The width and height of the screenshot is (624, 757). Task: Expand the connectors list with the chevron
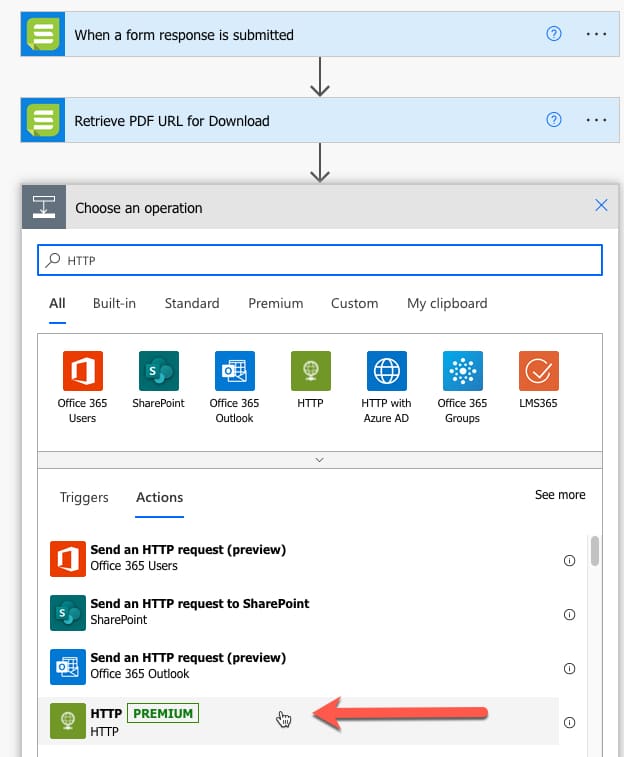[319, 460]
